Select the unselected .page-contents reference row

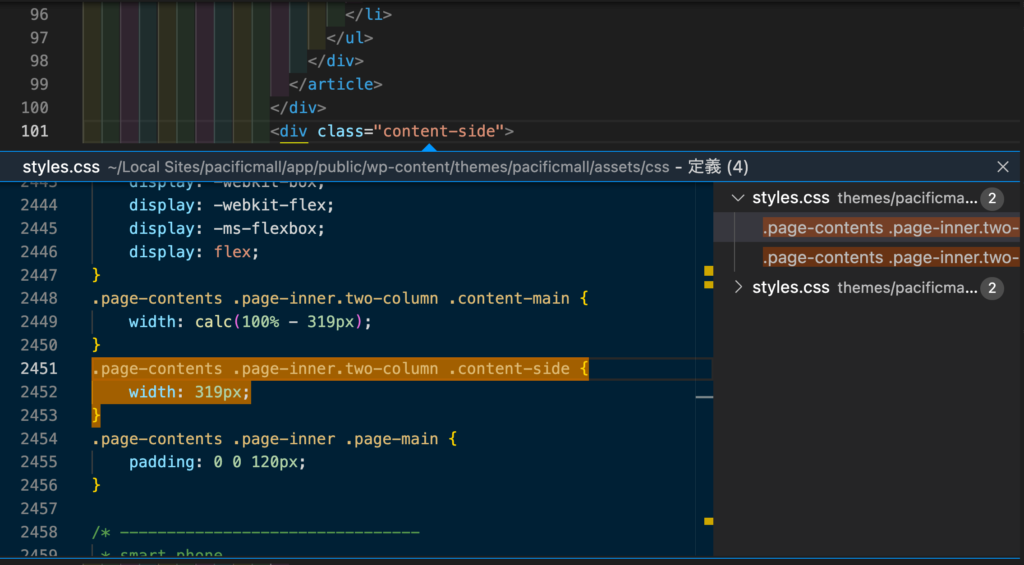[x=891, y=258]
